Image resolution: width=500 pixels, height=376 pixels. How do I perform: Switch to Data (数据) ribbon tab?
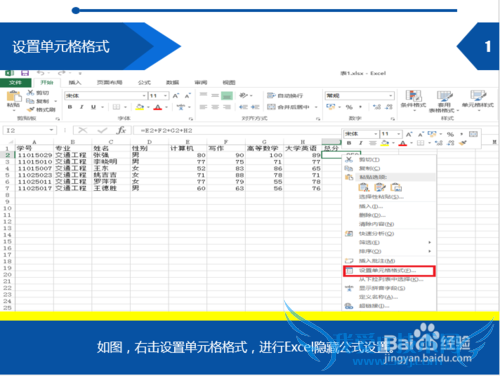173,82
